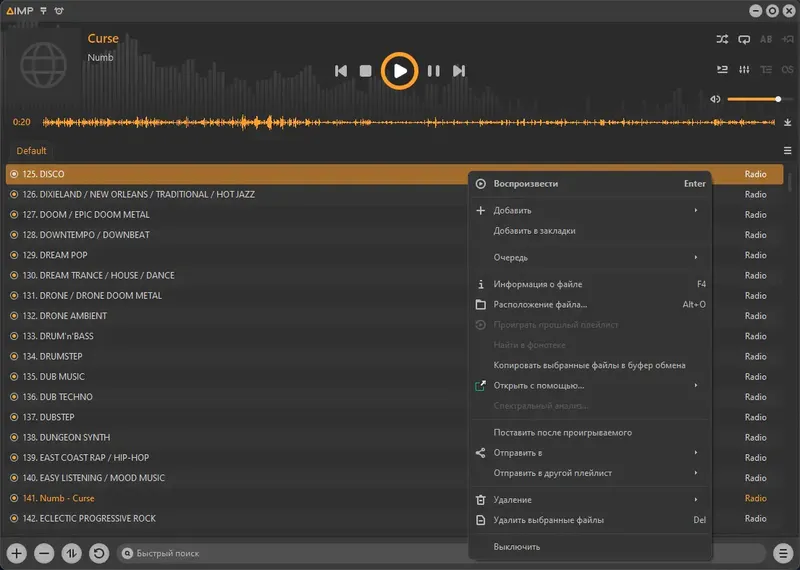
Task: Click the reload playlist circular arrow button
Action: pyautogui.click(x=99, y=553)
